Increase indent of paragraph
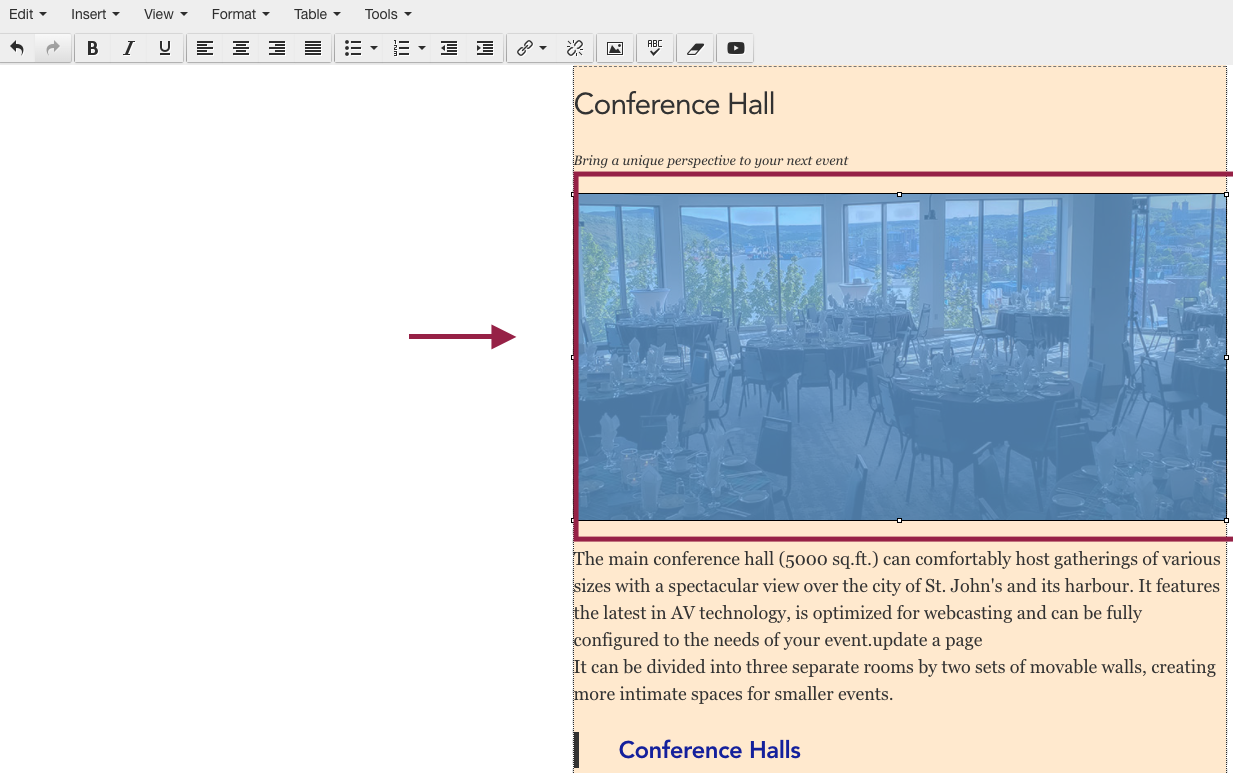The image size is (1233, 773). pyautogui.click(x=485, y=48)
